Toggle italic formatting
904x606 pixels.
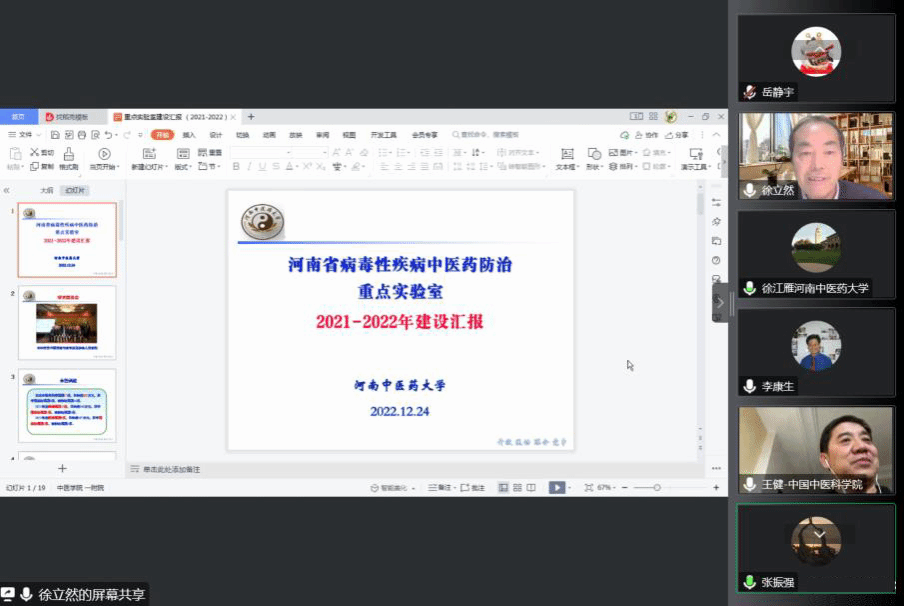[x=249, y=167]
